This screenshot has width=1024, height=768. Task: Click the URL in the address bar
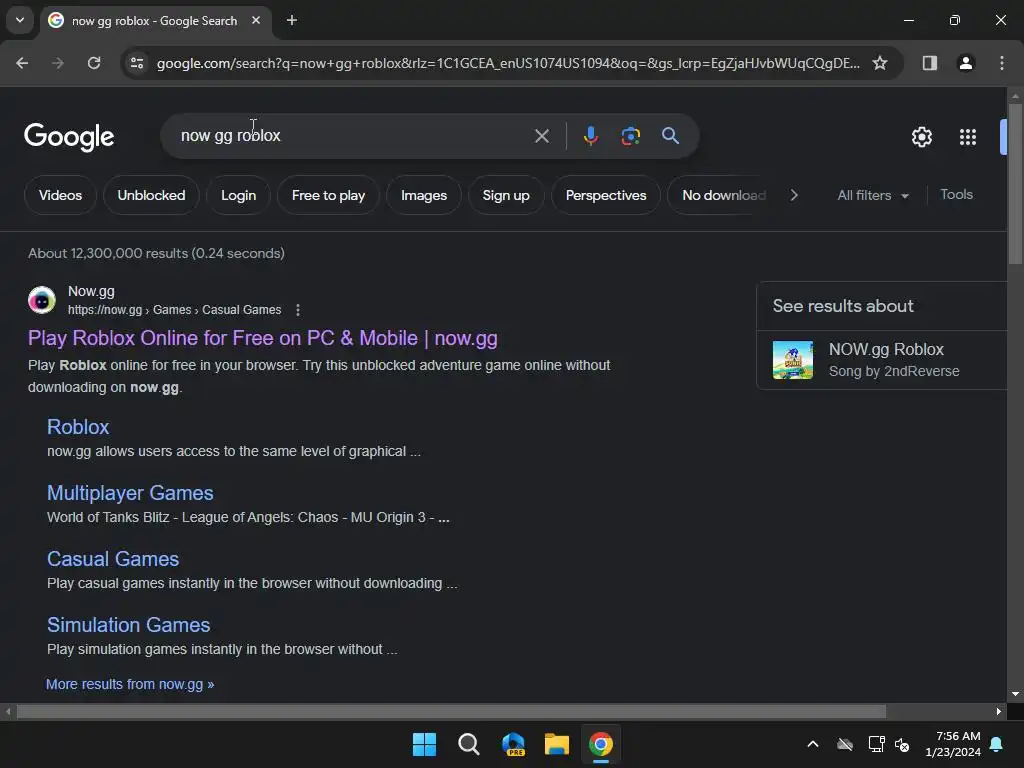click(507, 63)
